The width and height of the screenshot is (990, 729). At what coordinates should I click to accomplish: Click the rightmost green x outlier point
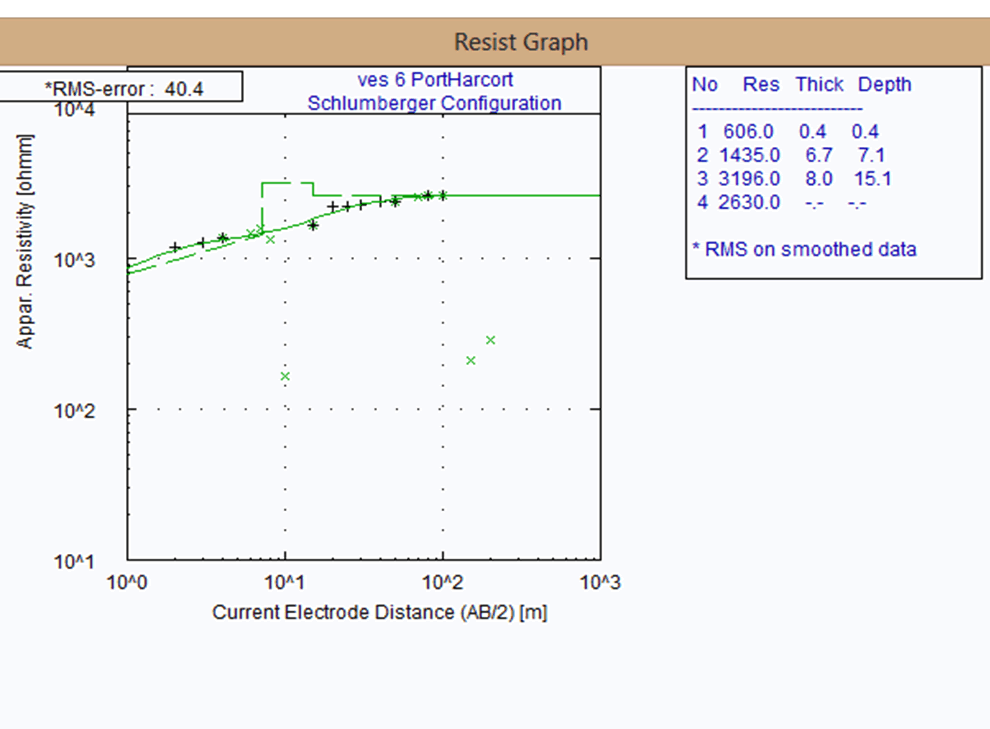(x=490, y=340)
